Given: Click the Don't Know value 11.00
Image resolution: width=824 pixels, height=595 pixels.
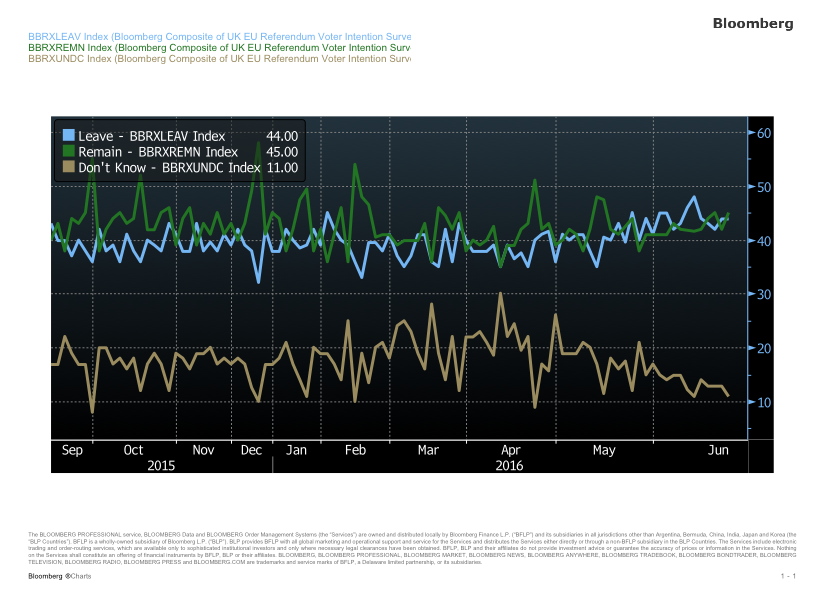Looking at the screenshot, I should 282,168.
